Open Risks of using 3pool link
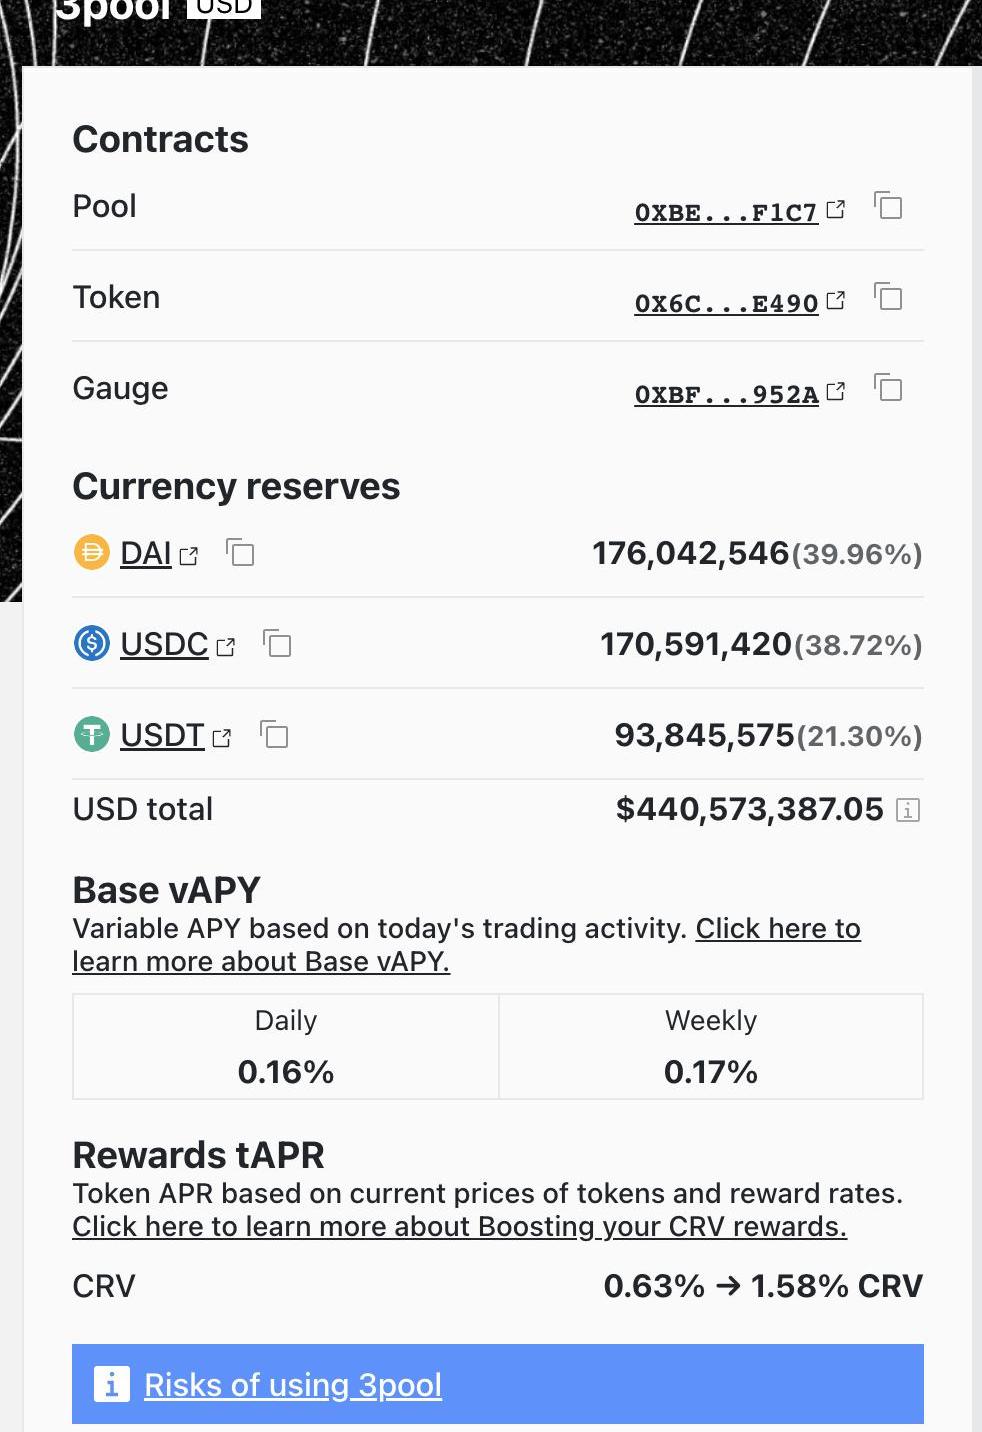Image resolution: width=982 pixels, height=1432 pixels. 293,1385
